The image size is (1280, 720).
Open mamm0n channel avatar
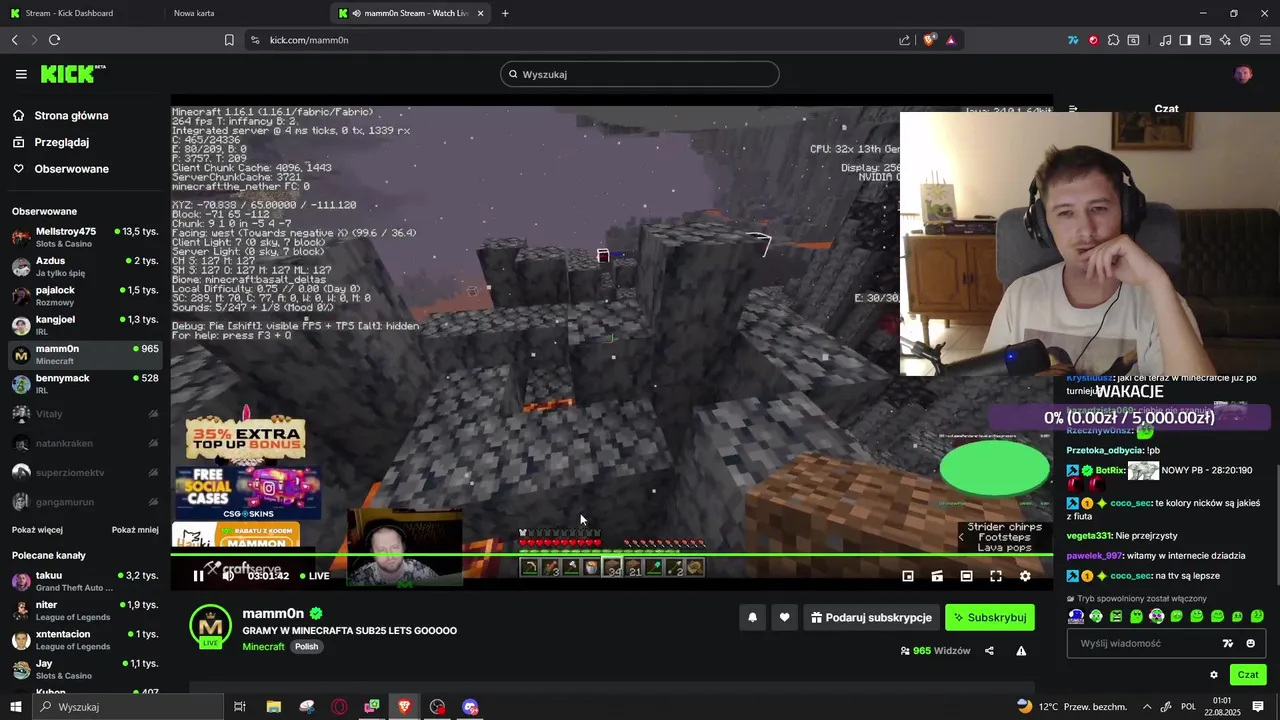[x=210, y=626]
